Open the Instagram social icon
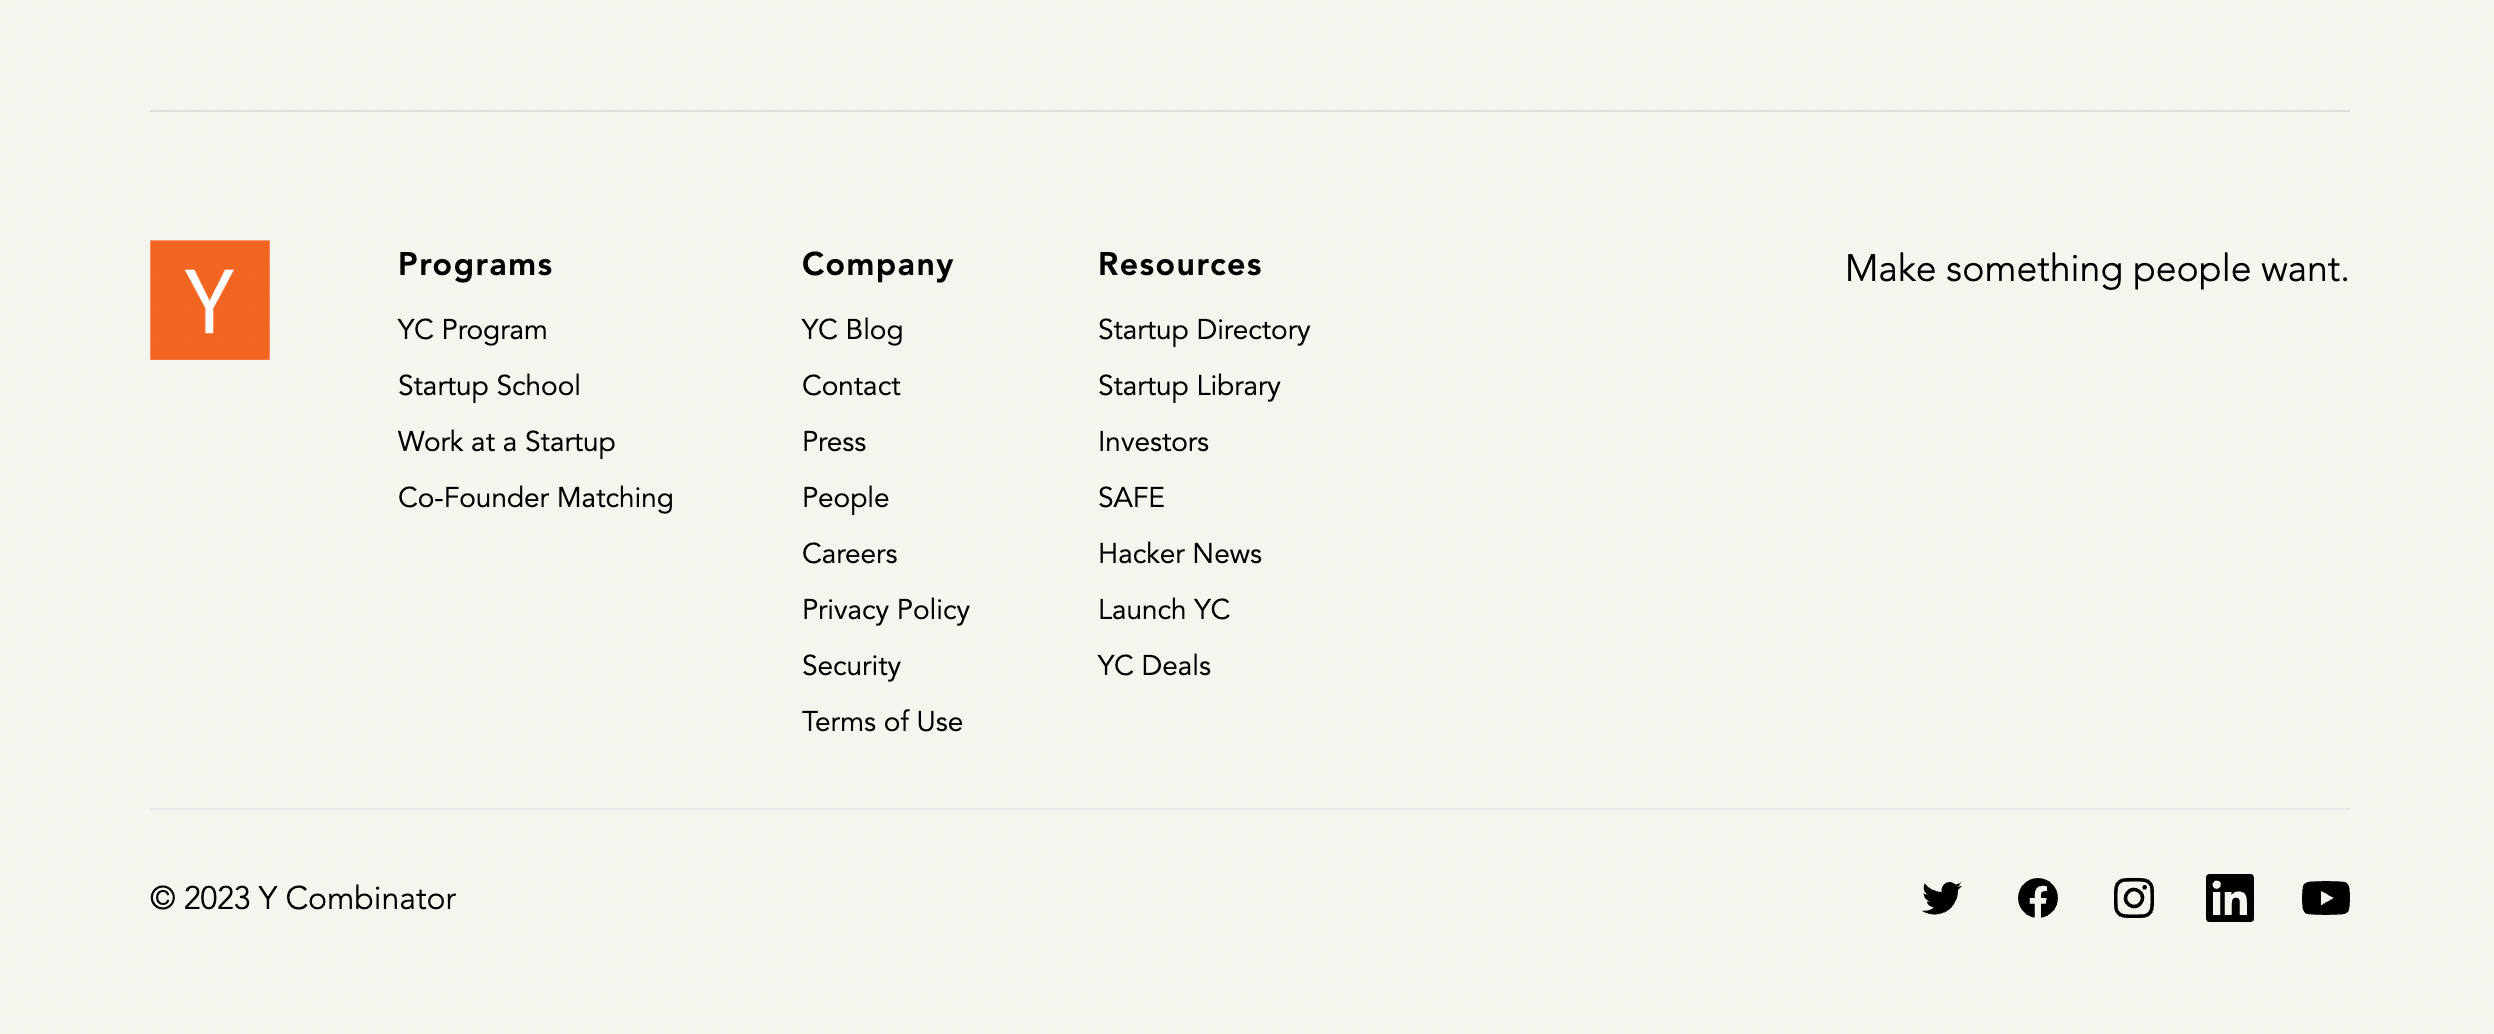Image resolution: width=2494 pixels, height=1034 pixels. [x=2133, y=898]
